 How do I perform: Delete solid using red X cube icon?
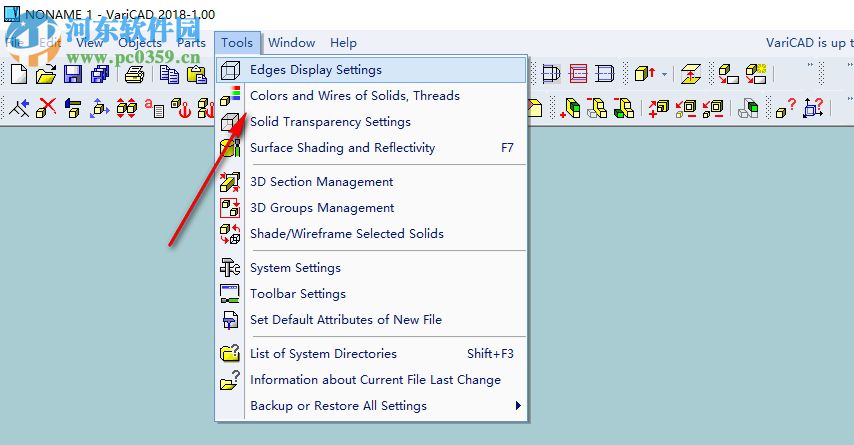point(46,108)
